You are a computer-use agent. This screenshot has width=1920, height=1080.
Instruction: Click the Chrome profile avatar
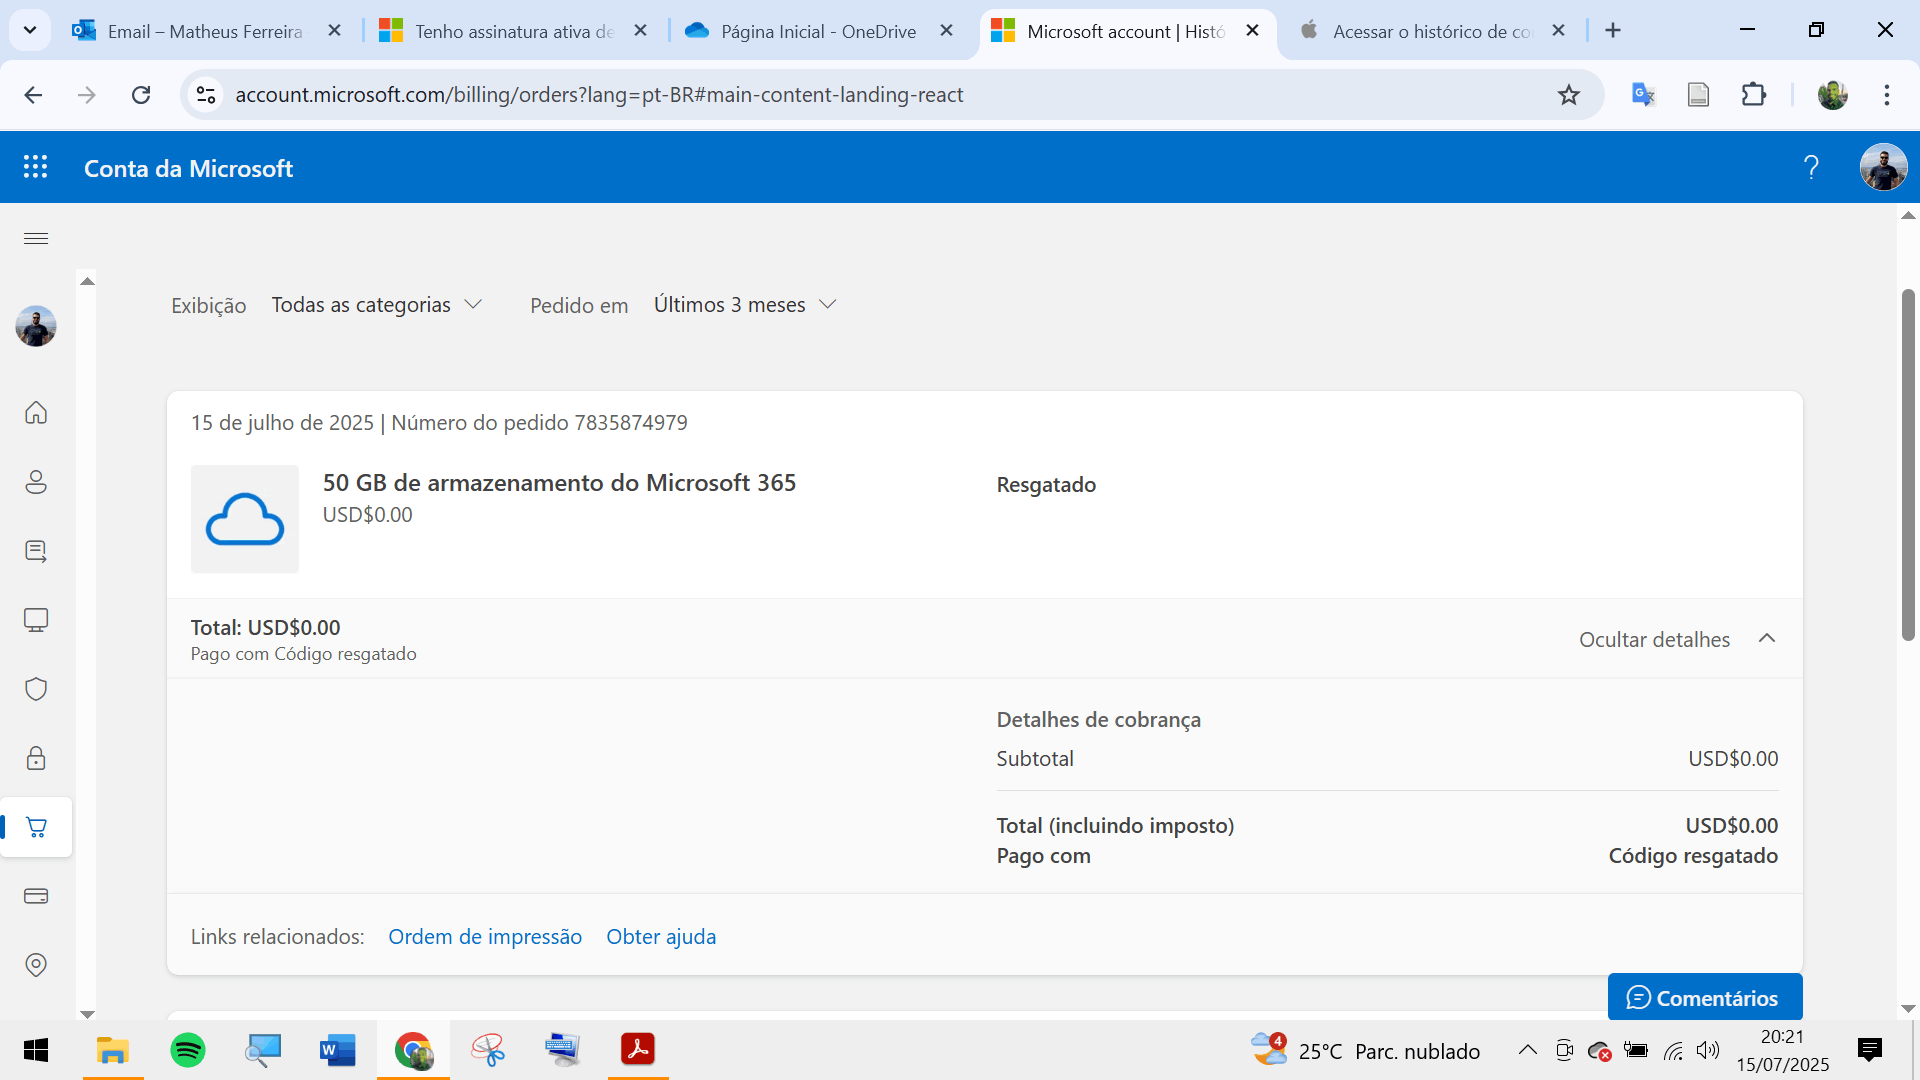pyautogui.click(x=1832, y=95)
